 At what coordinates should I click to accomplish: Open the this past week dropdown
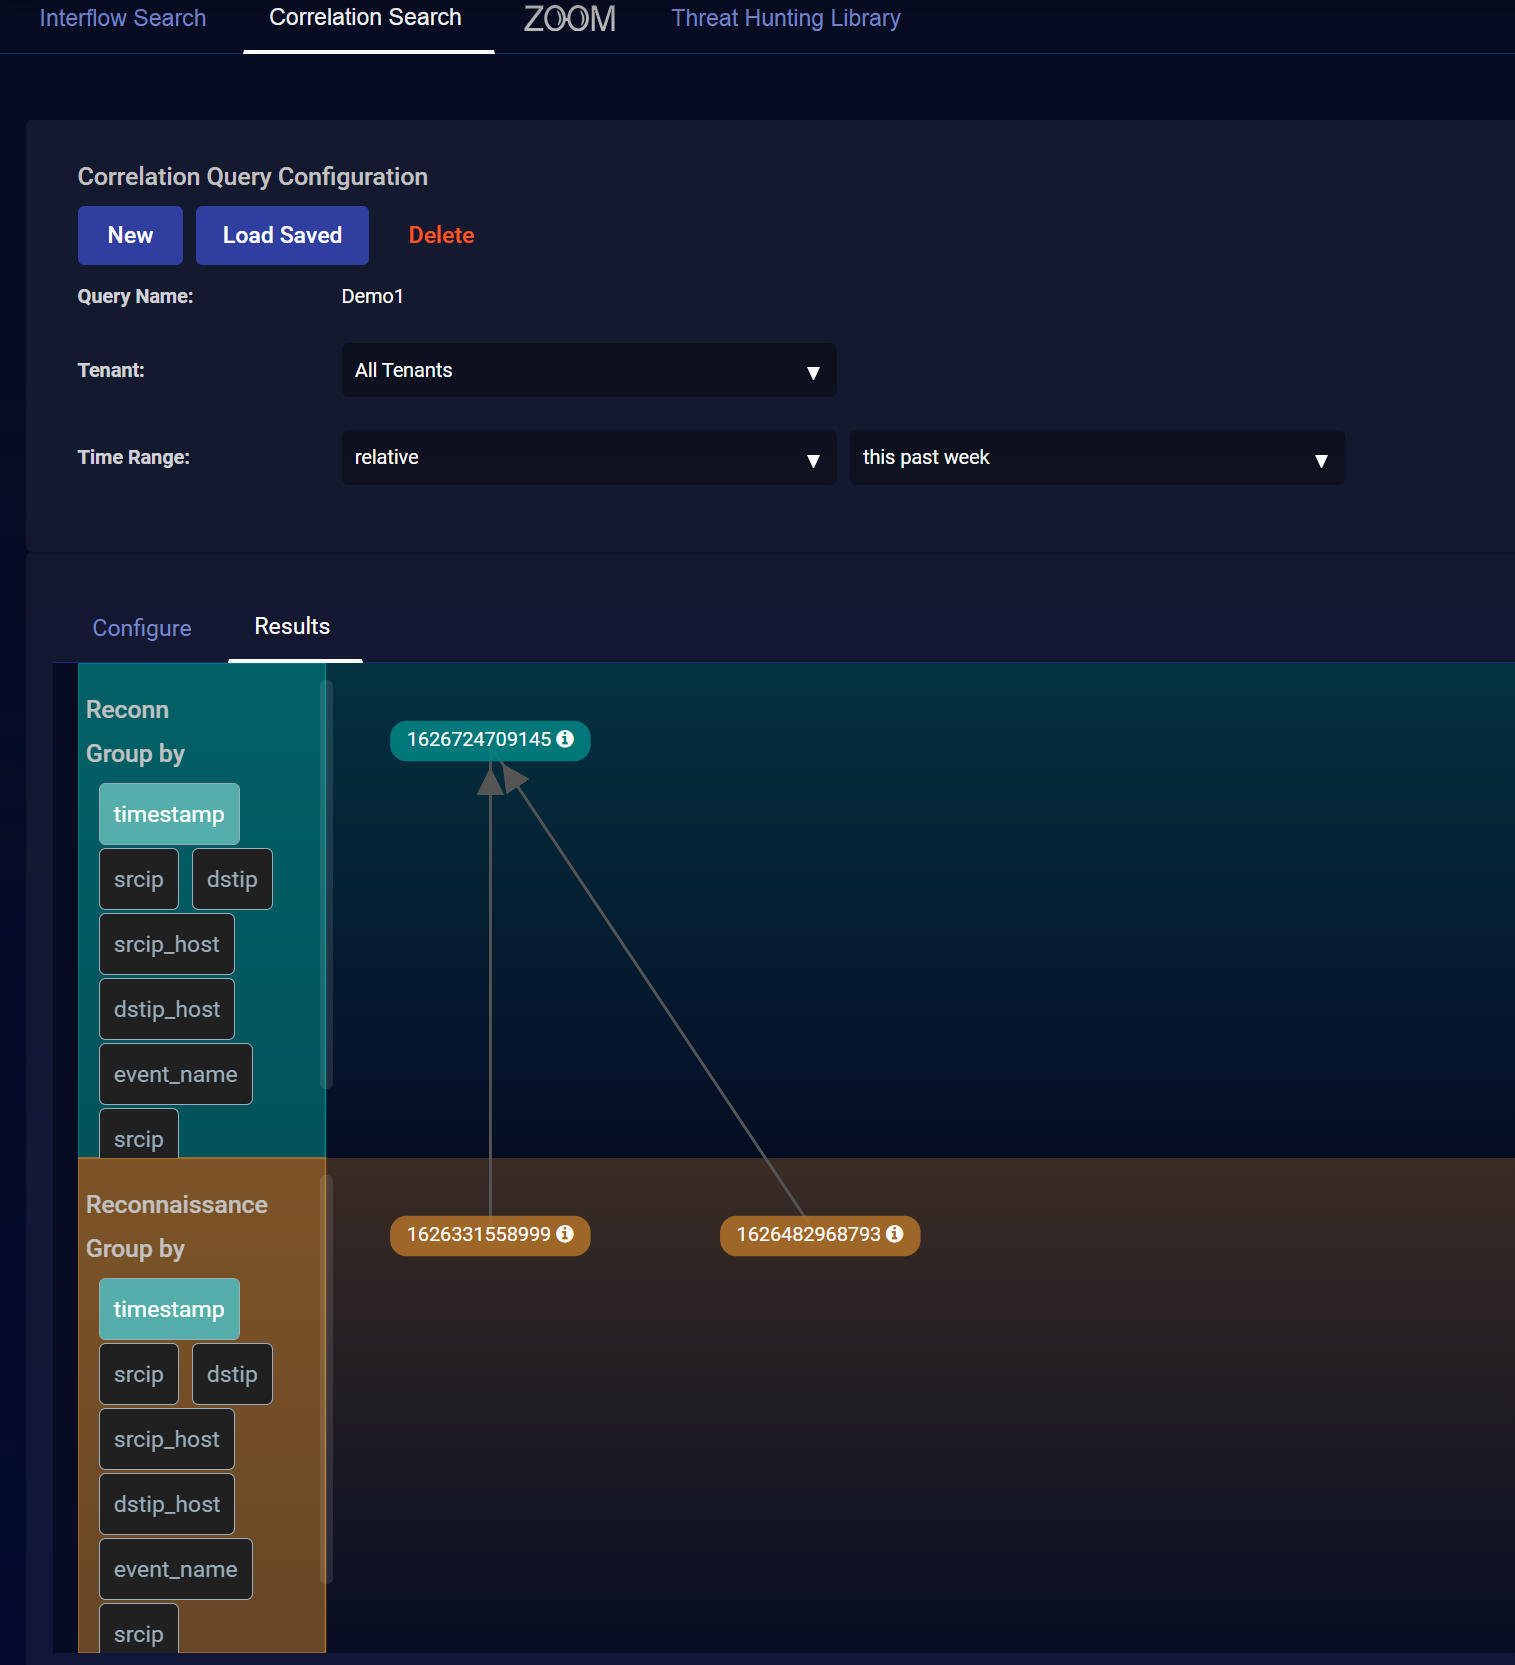[1096, 458]
